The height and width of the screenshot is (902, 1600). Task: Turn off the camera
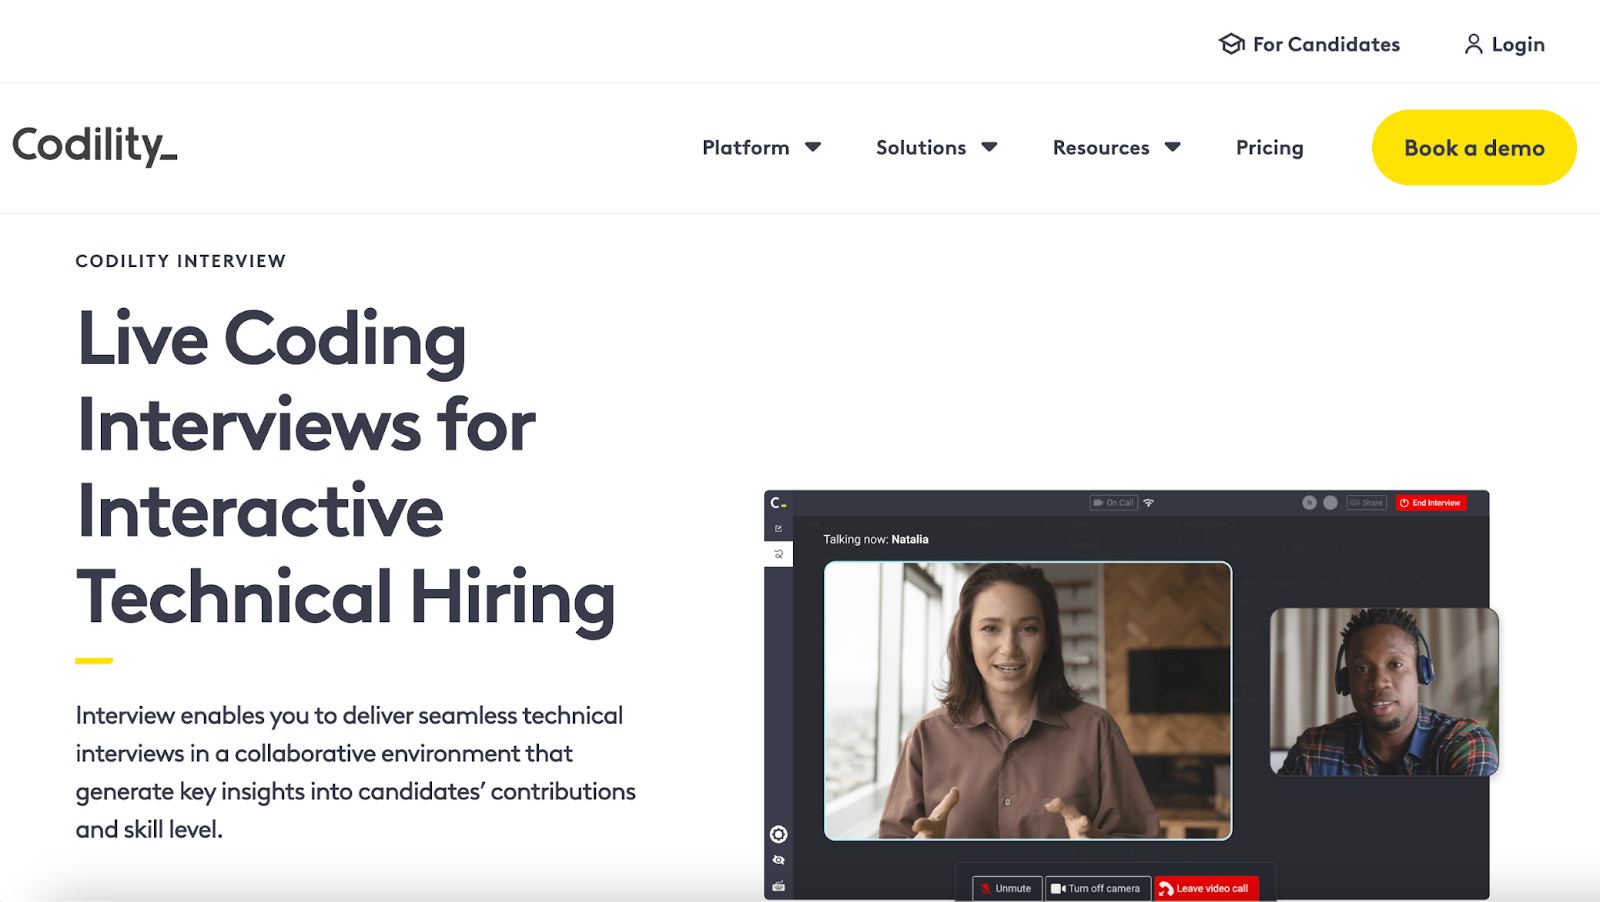tap(1097, 888)
